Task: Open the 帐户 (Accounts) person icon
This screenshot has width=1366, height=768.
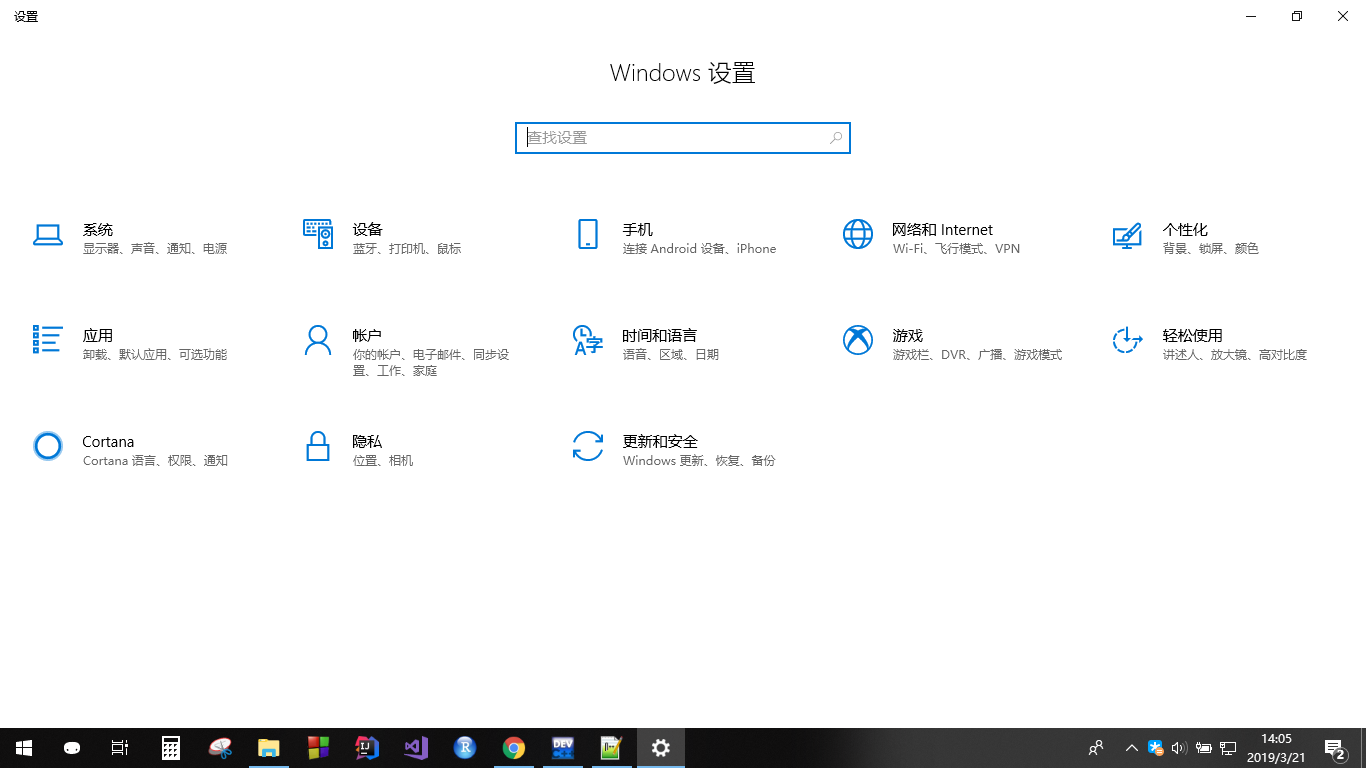Action: (318, 340)
